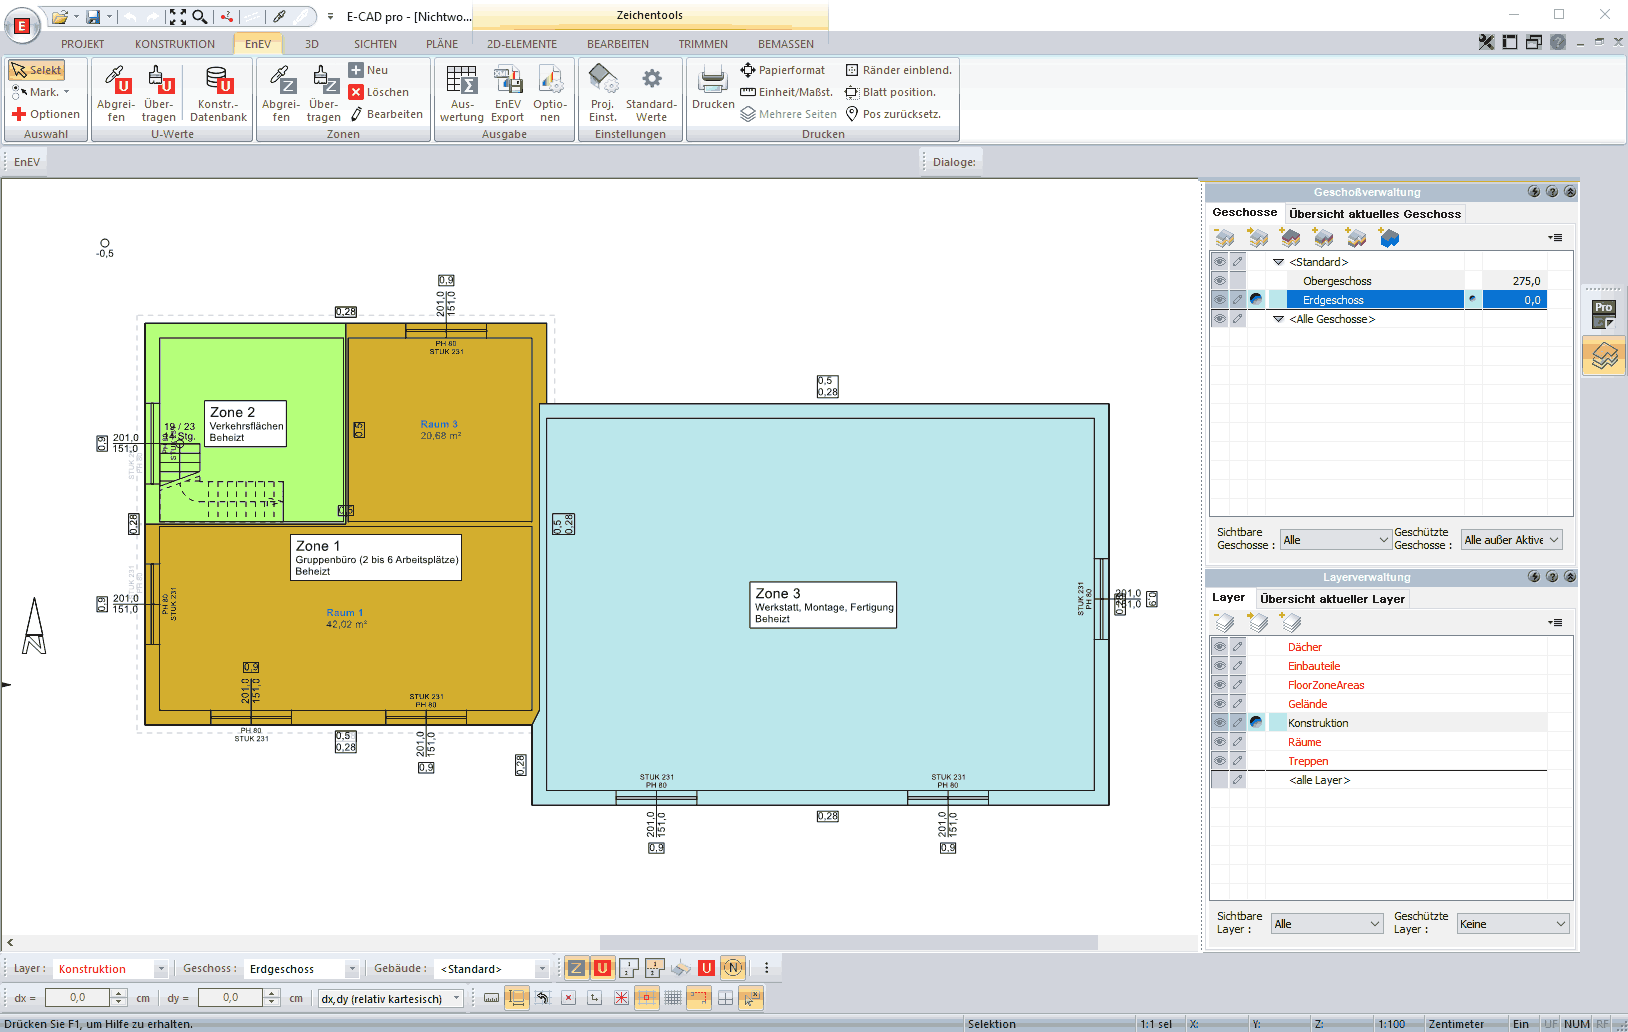The height and width of the screenshot is (1032, 1628).
Task: Switch to the KONSTRUKTION ribbon tab
Action: pyautogui.click(x=175, y=44)
